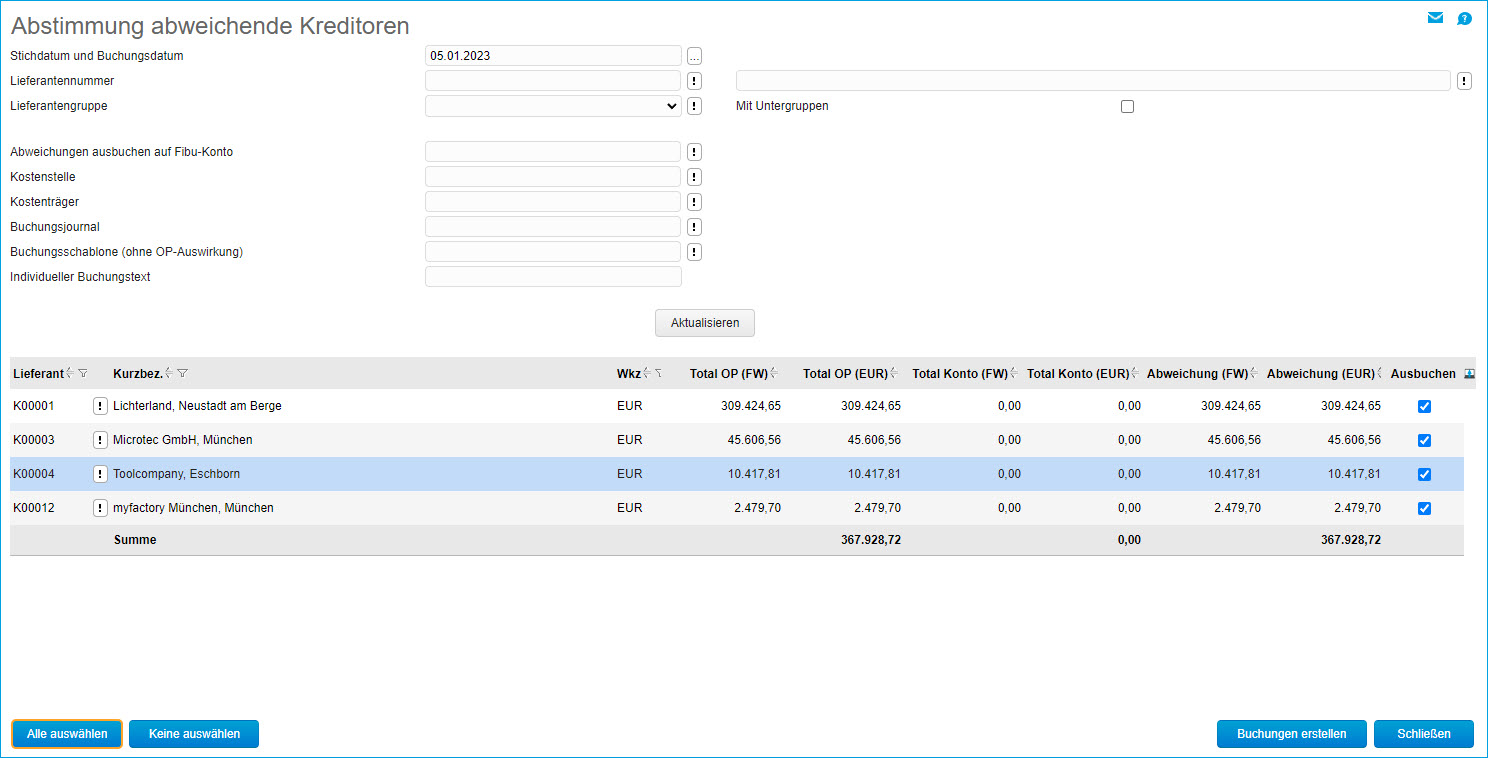Click the envelope mail icon at top right
This screenshot has height=758, width=1488.
click(x=1435, y=18)
